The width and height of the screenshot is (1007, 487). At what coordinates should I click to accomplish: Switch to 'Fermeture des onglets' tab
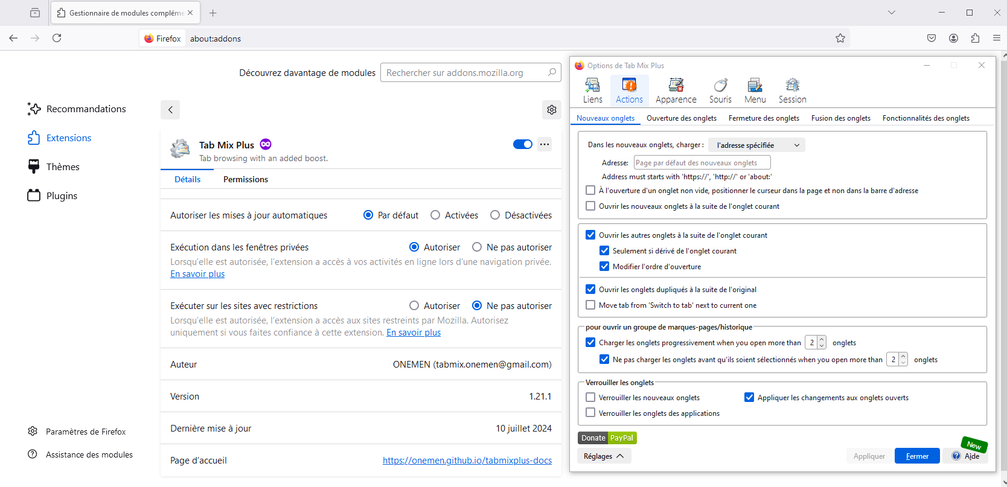pyautogui.click(x=763, y=118)
